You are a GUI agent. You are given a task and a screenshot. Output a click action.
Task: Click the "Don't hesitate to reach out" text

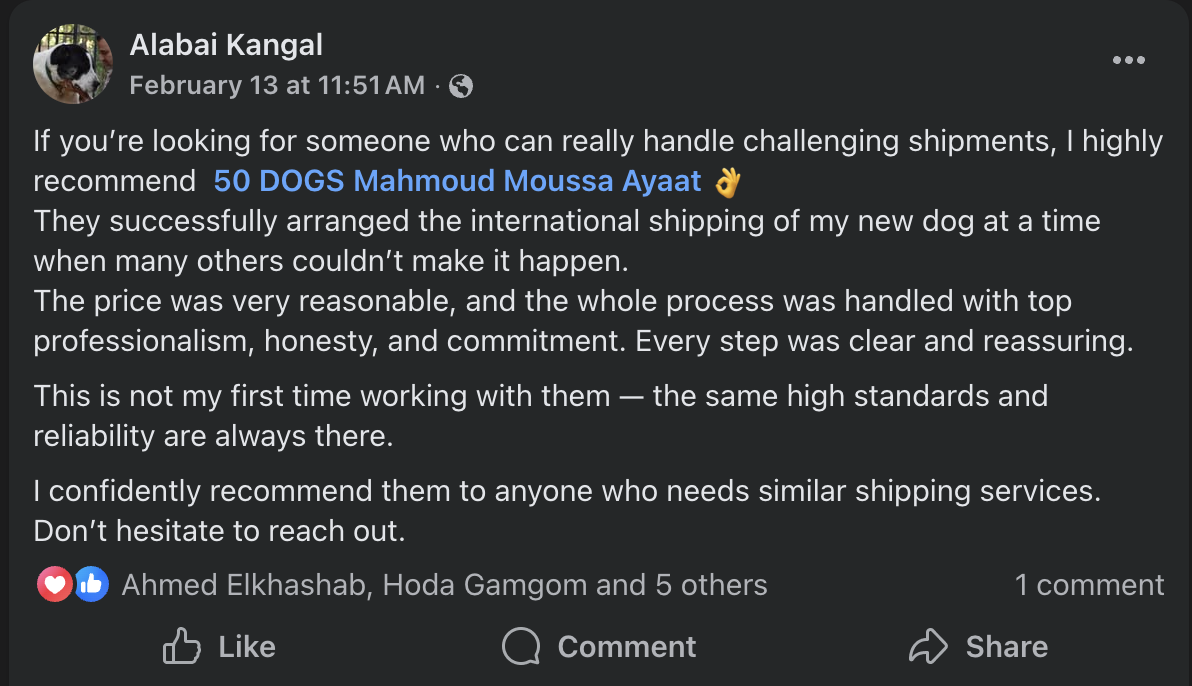coord(219,531)
